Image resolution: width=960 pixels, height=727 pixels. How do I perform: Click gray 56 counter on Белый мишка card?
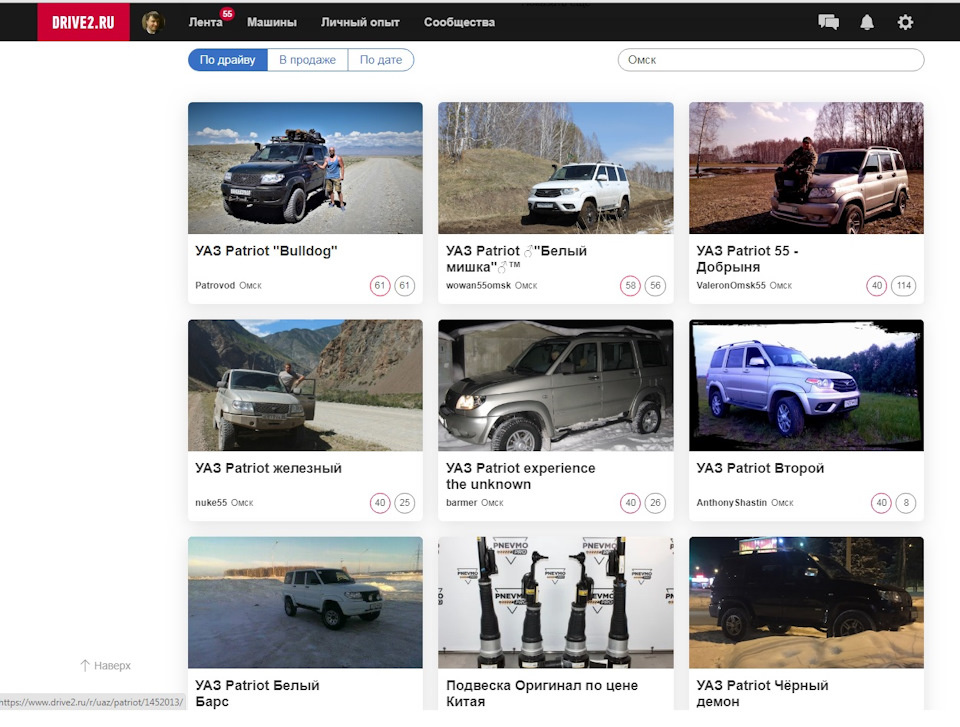[x=655, y=285]
